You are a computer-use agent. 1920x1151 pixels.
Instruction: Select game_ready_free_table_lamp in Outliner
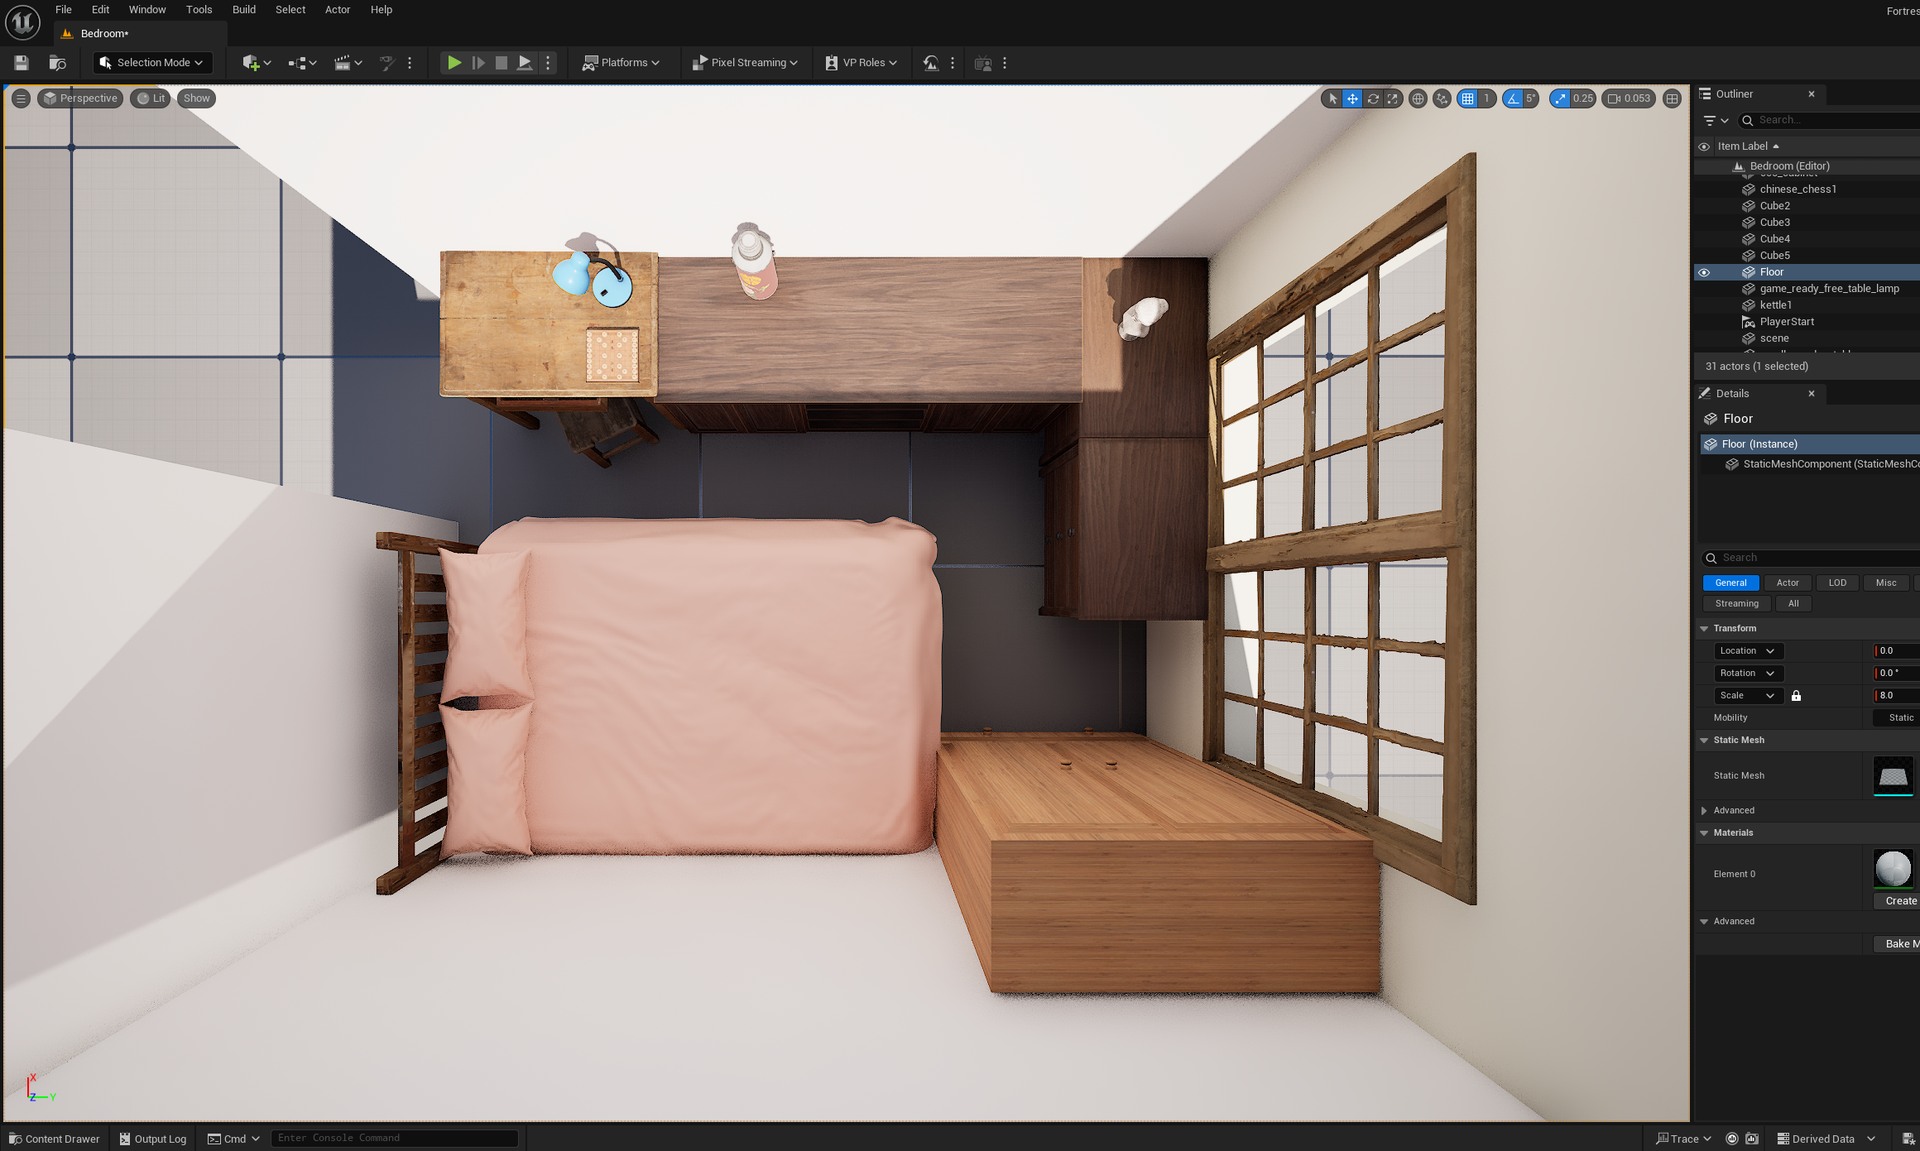(1829, 288)
